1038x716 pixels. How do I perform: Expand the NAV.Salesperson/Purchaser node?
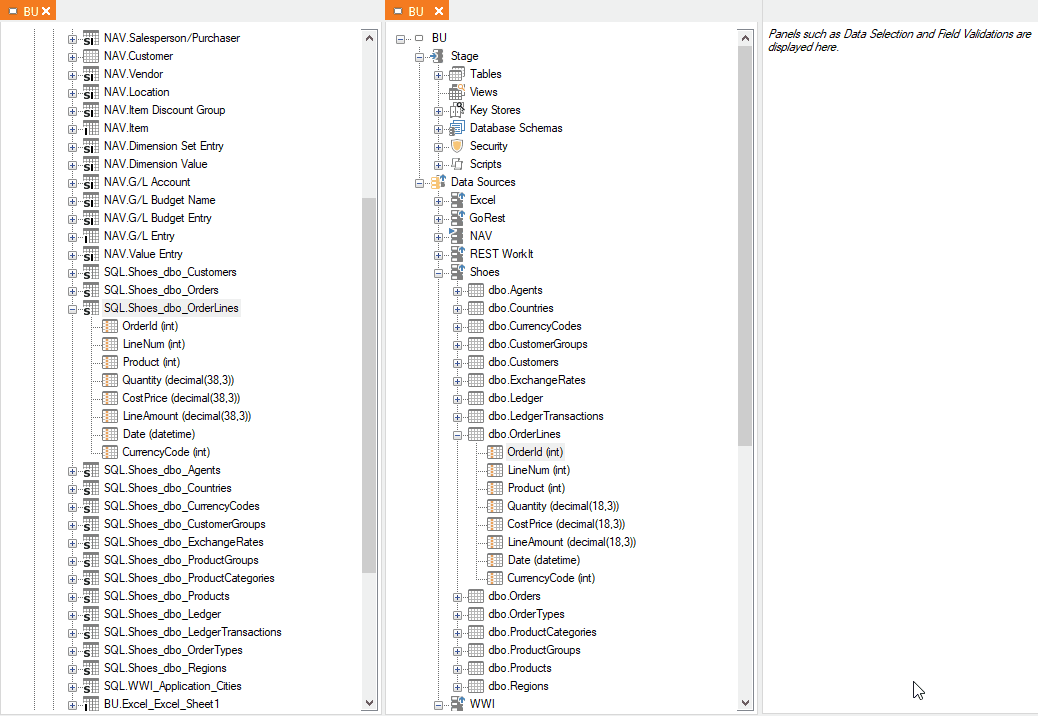(72, 39)
